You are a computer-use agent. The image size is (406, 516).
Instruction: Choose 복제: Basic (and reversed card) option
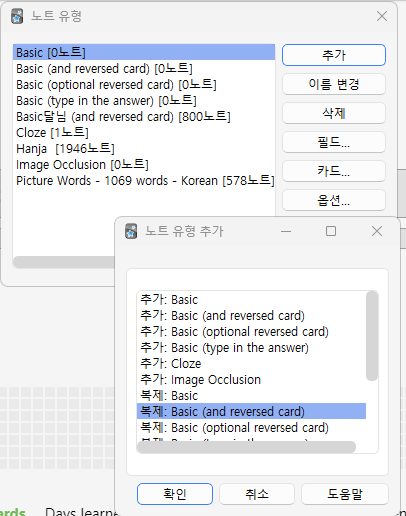(x=251, y=411)
